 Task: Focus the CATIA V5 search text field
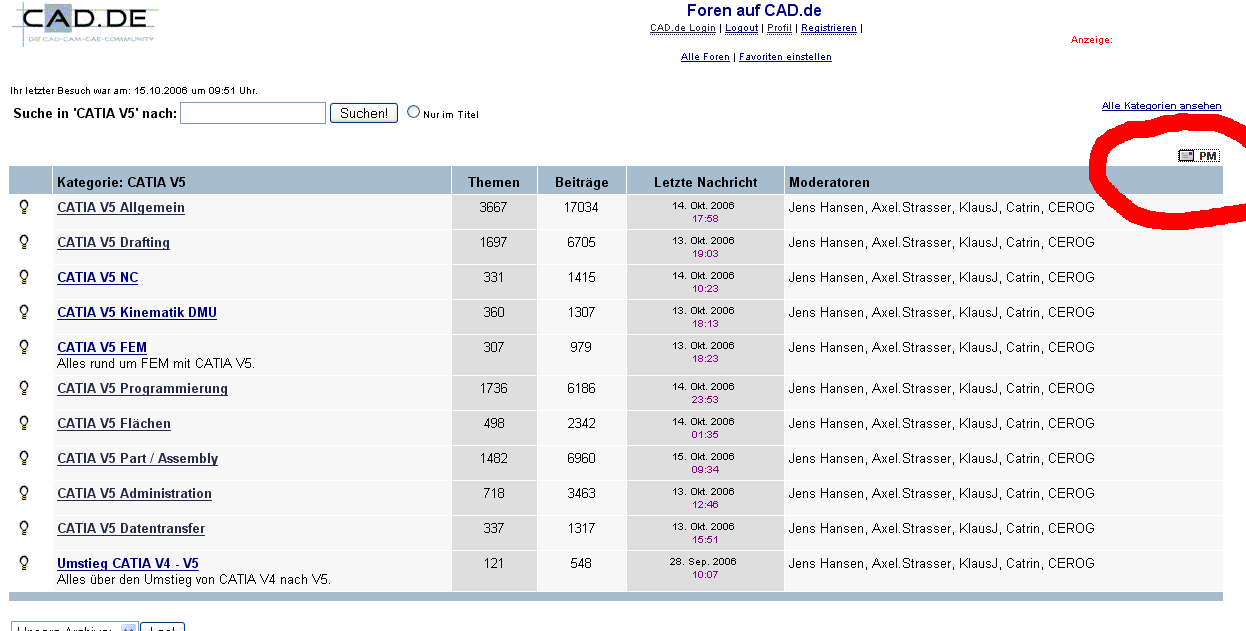[x=253, y=113]
